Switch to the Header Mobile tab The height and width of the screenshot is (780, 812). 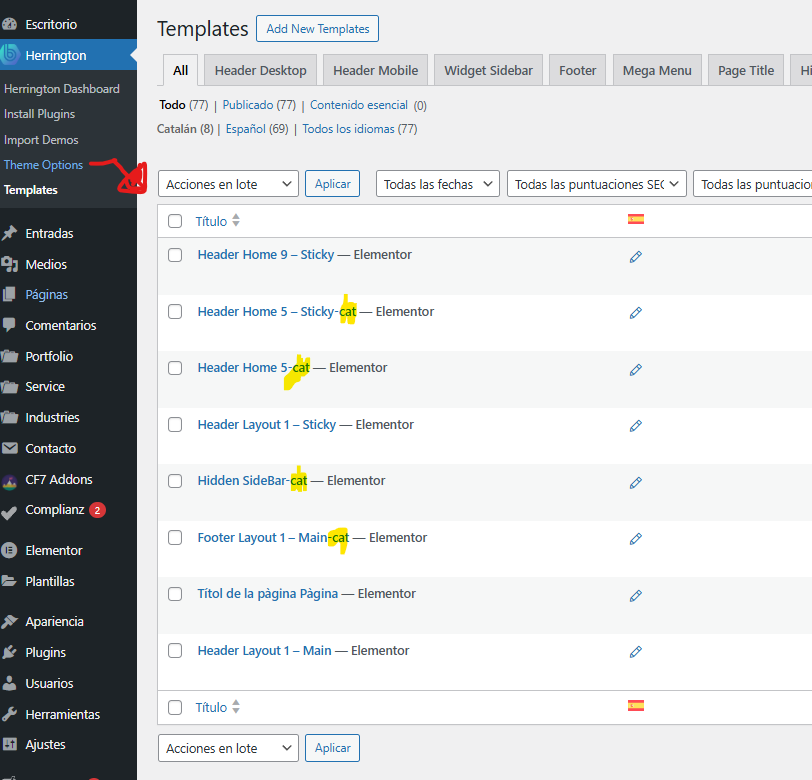point(376,71)
